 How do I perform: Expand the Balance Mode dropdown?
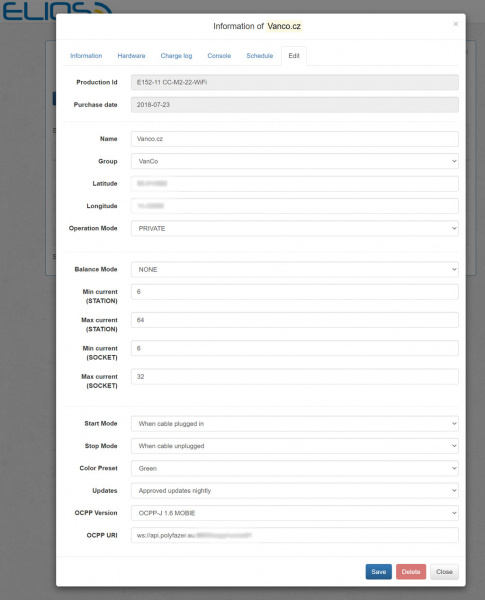(x=295, y=269)
